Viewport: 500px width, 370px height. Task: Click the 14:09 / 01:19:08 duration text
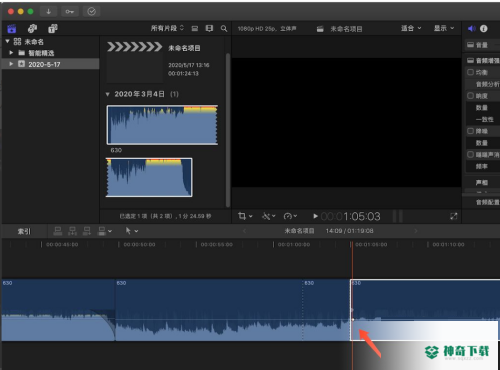[349, 231]
